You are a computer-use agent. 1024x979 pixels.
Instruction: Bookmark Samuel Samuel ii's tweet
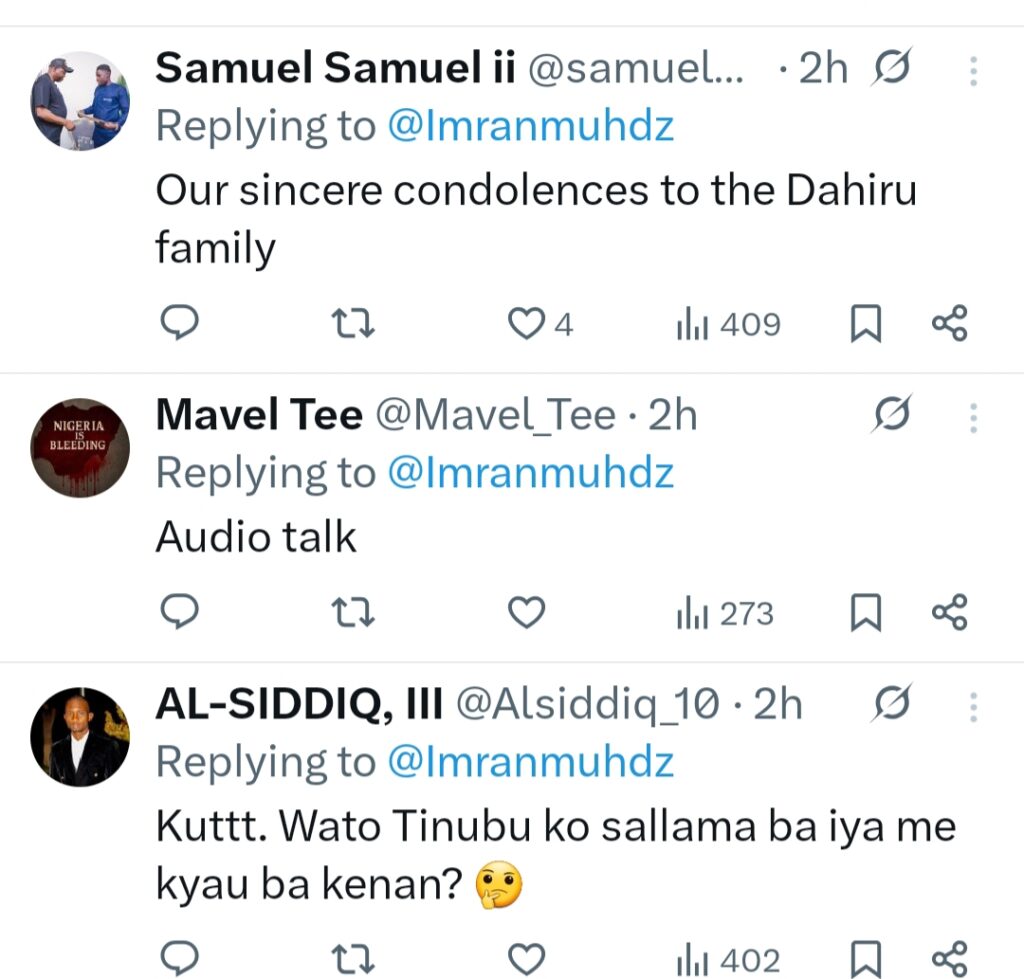point(865,324)
